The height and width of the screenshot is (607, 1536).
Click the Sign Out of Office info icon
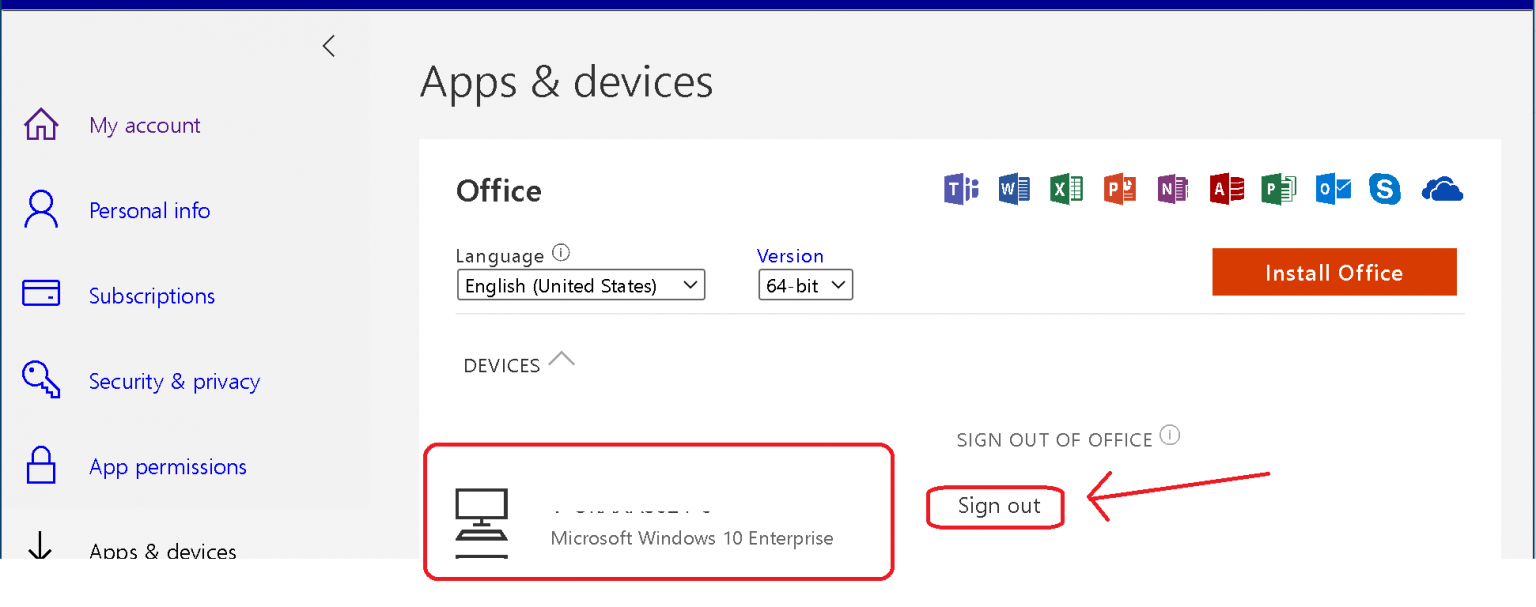tap(1170, 434)
